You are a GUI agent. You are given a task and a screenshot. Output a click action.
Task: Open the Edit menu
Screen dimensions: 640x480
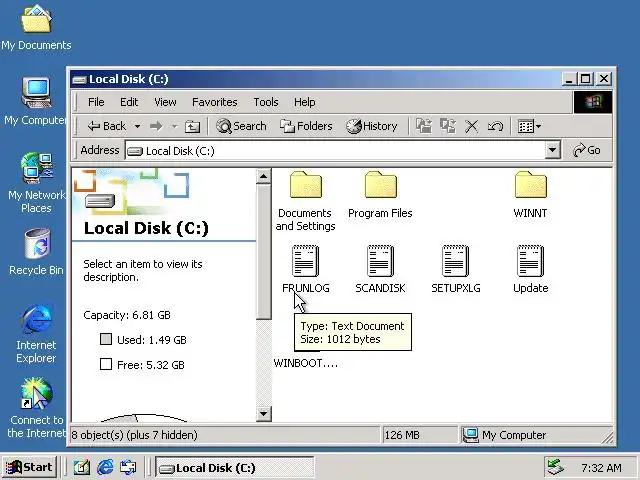pos(129,102)
